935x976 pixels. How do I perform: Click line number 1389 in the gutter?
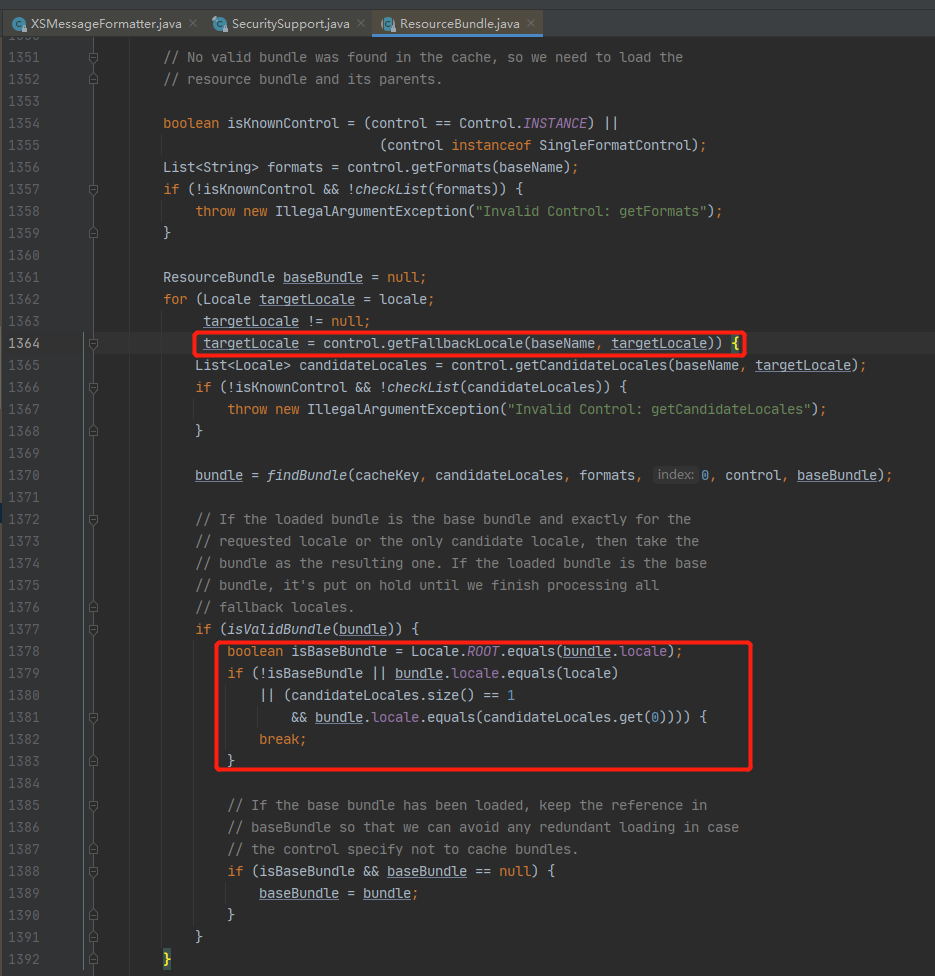(24, 893)
